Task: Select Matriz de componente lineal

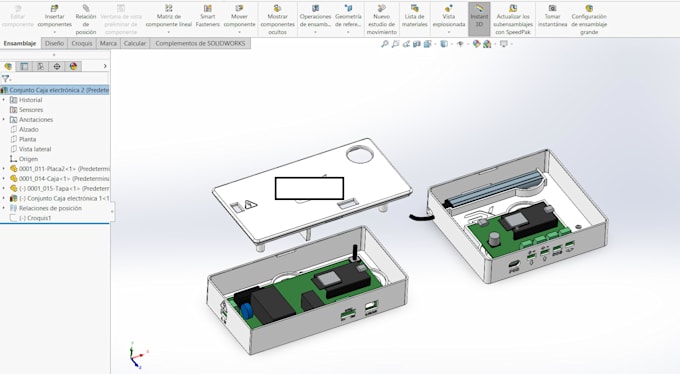Action: (x=168, y=16)
